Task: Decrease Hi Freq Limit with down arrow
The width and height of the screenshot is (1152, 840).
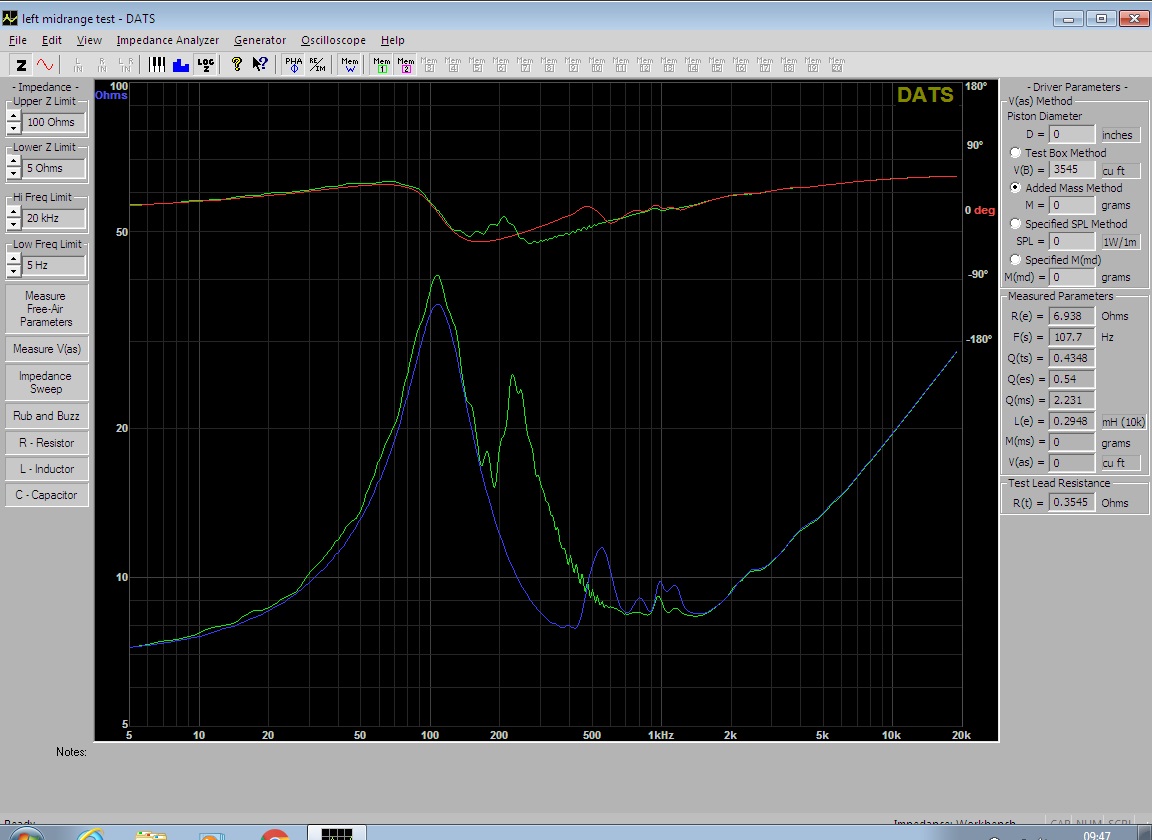Action: [13, 224]
